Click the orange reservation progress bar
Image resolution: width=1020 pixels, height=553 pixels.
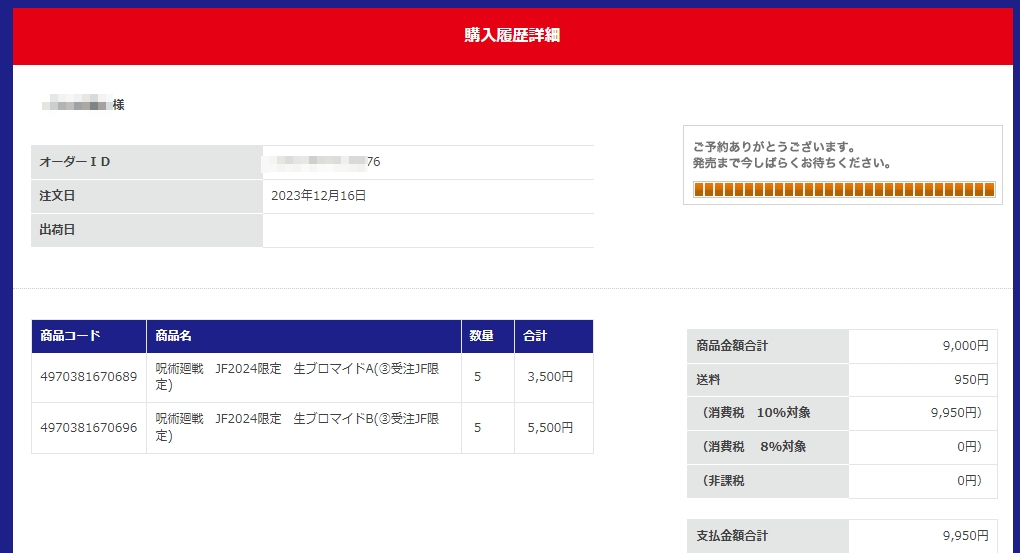point(844,189)
